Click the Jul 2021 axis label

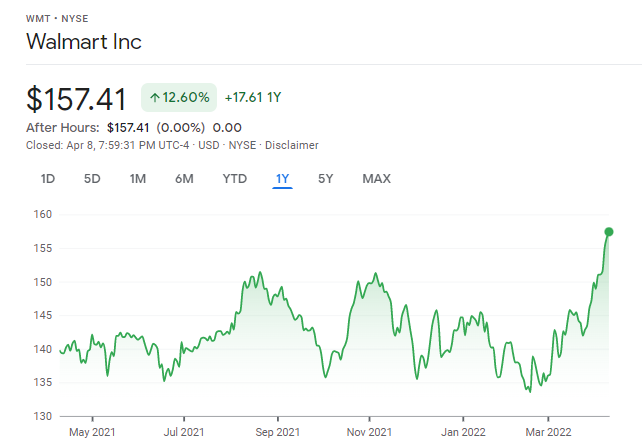pyautogui.click(x=184, y=432)
